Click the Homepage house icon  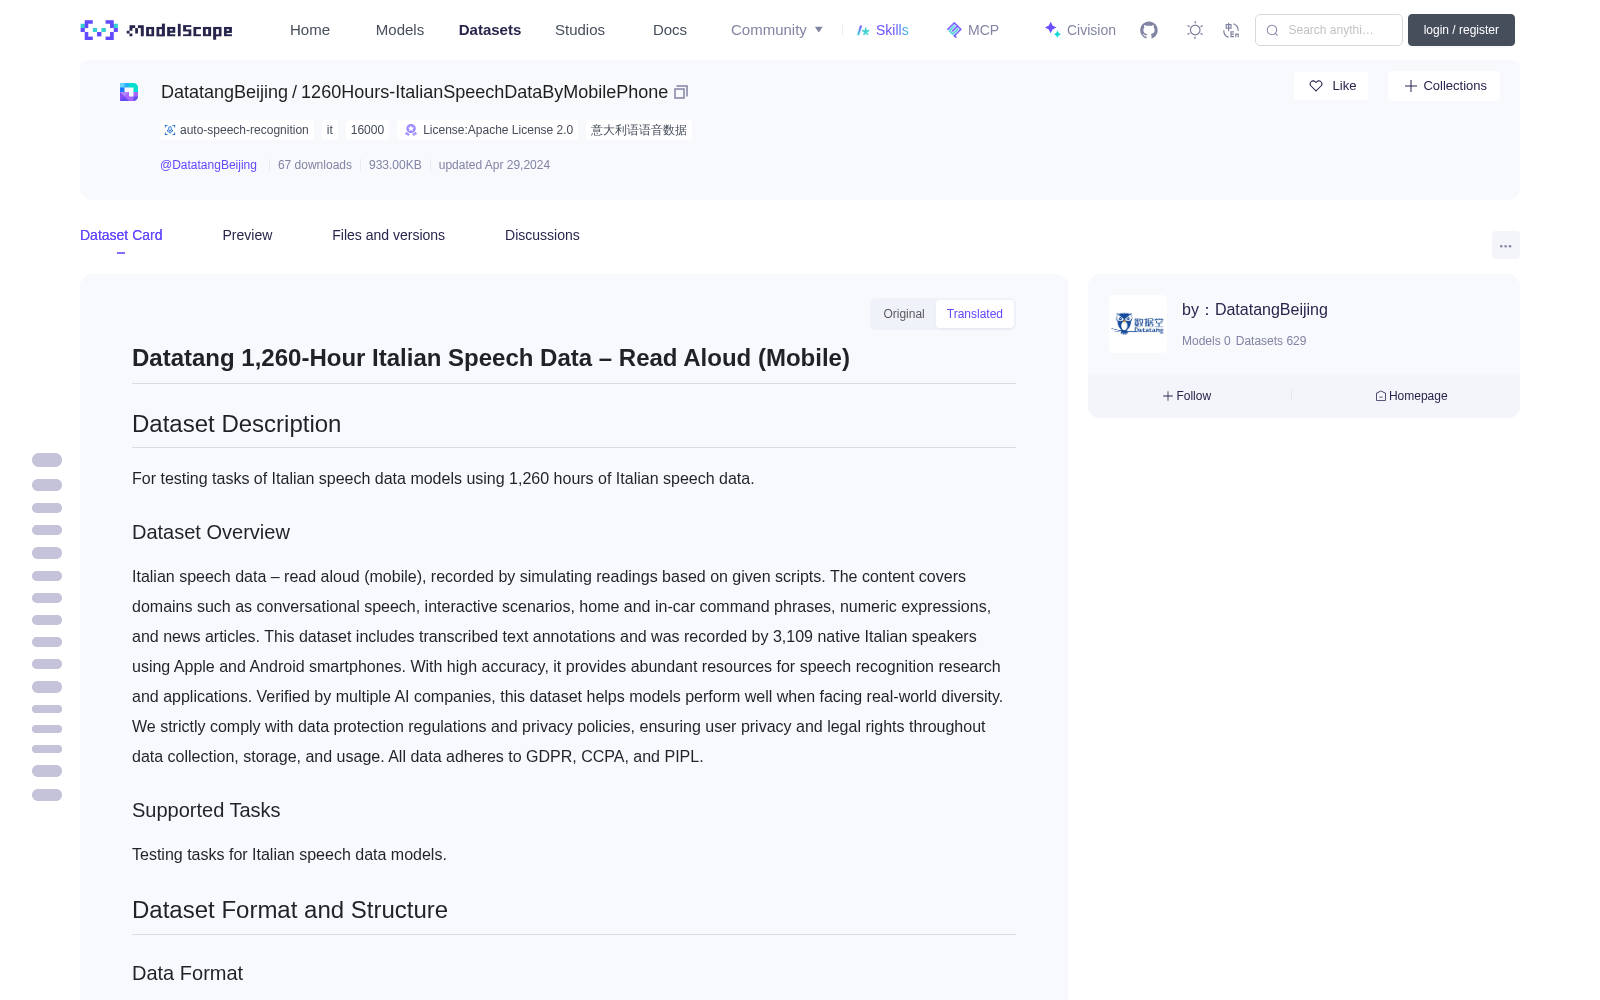pos(1381,396)
